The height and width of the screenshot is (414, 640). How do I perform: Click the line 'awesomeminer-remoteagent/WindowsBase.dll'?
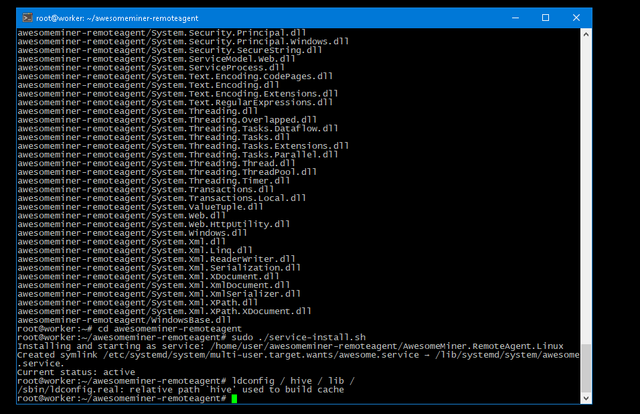124,320
